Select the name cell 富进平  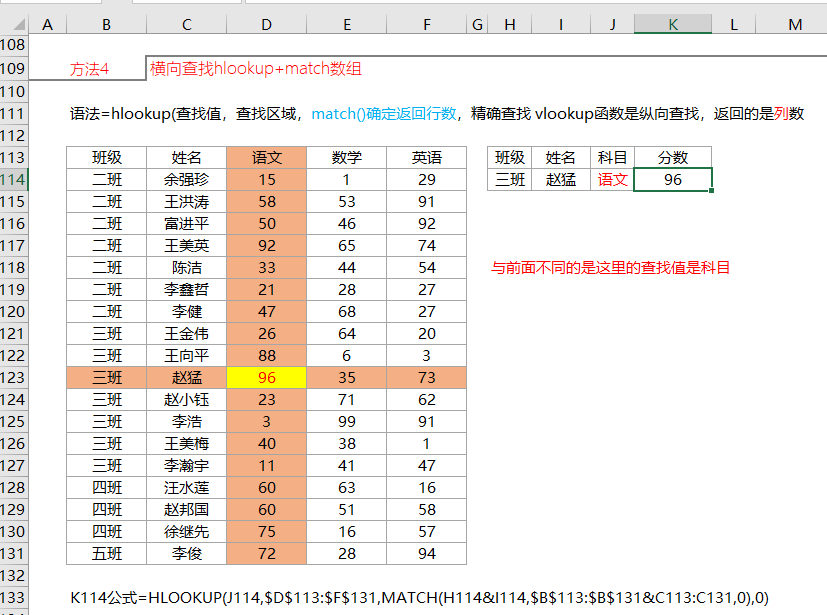point(186,224)
